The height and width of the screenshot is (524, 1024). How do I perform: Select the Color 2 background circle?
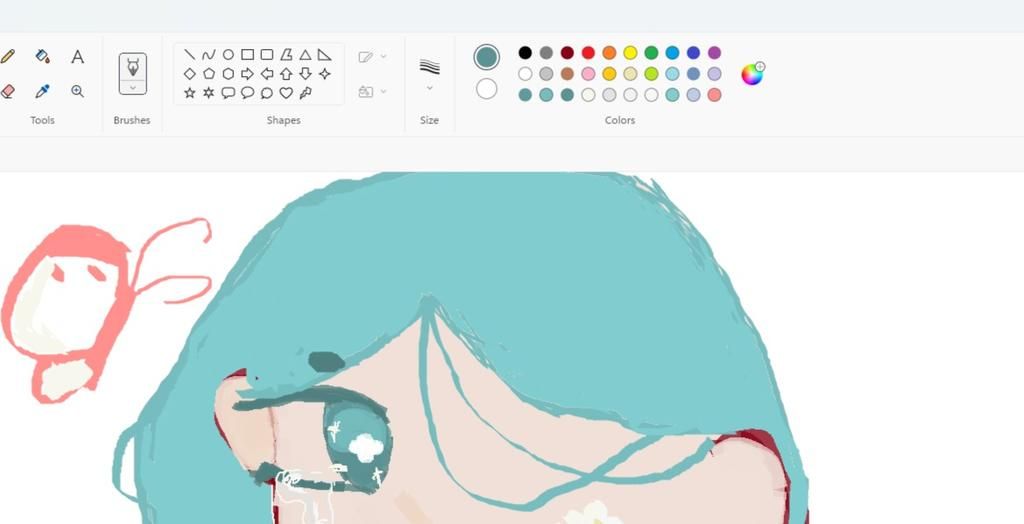[487, 89]
